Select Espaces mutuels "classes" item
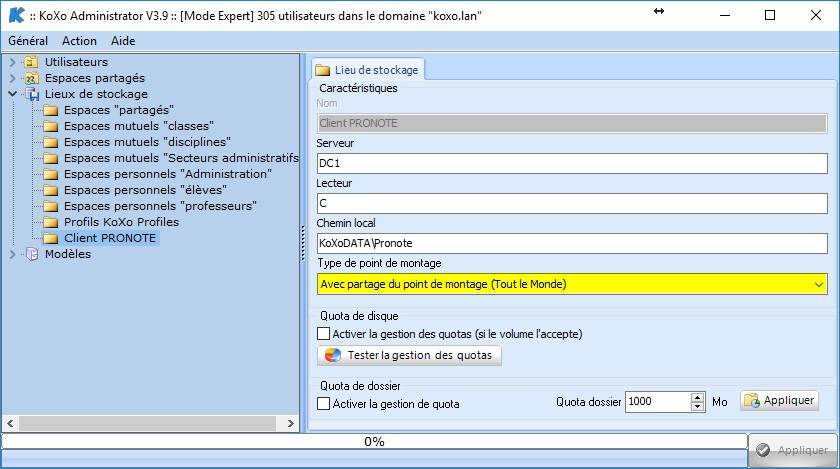The image size is (840, 469). pyautogui.click(x=139, y=126)
